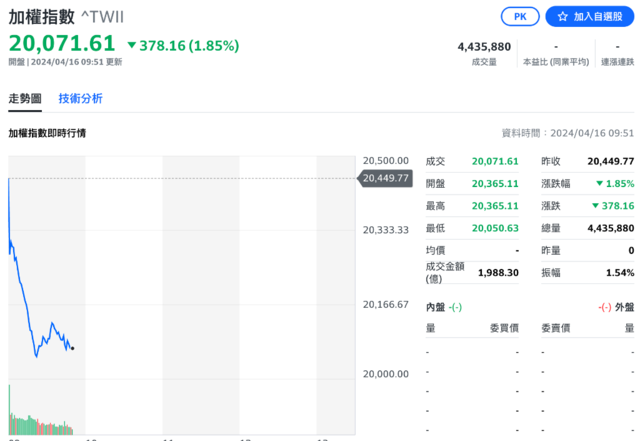Click the 成交量 value 4,435,880
Screen dimensions: 640x441
(484, 47)
